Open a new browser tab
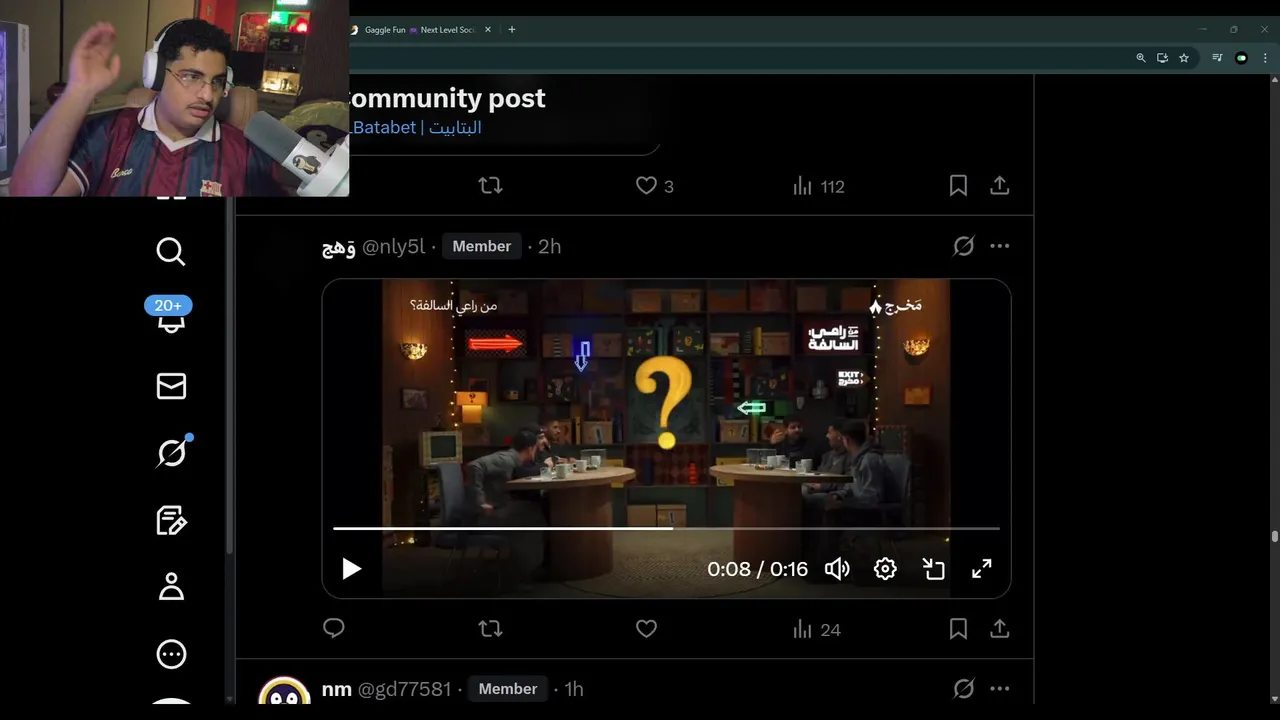The width and height of the screenshot is (1280, 720). click(512, 30)
